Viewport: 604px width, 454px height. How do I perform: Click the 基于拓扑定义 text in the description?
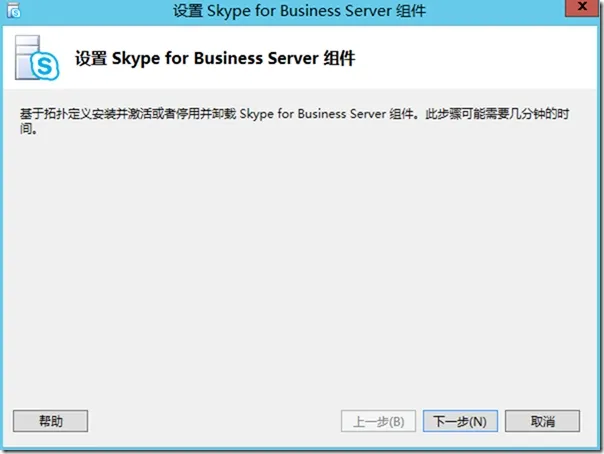click(x=50, y=116)
